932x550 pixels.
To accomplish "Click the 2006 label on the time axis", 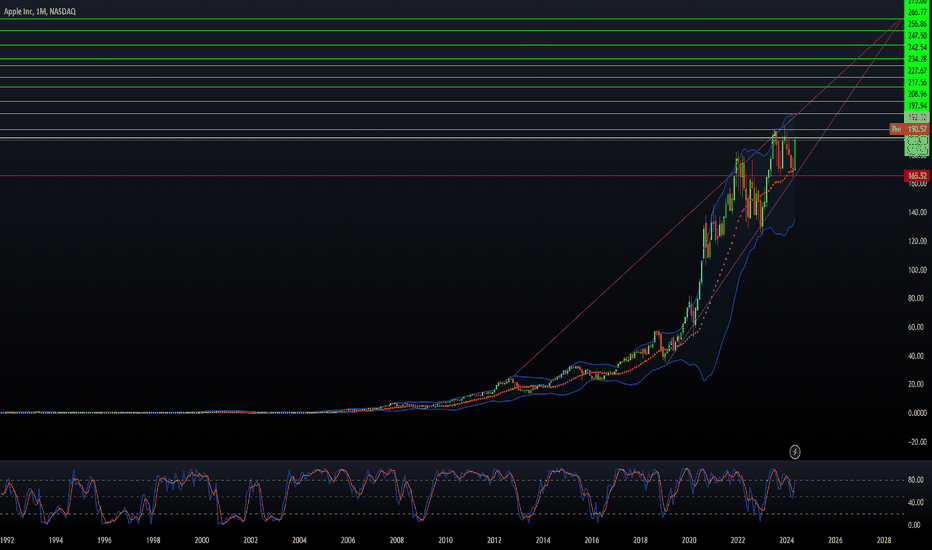I will click(x=348, y=540).
